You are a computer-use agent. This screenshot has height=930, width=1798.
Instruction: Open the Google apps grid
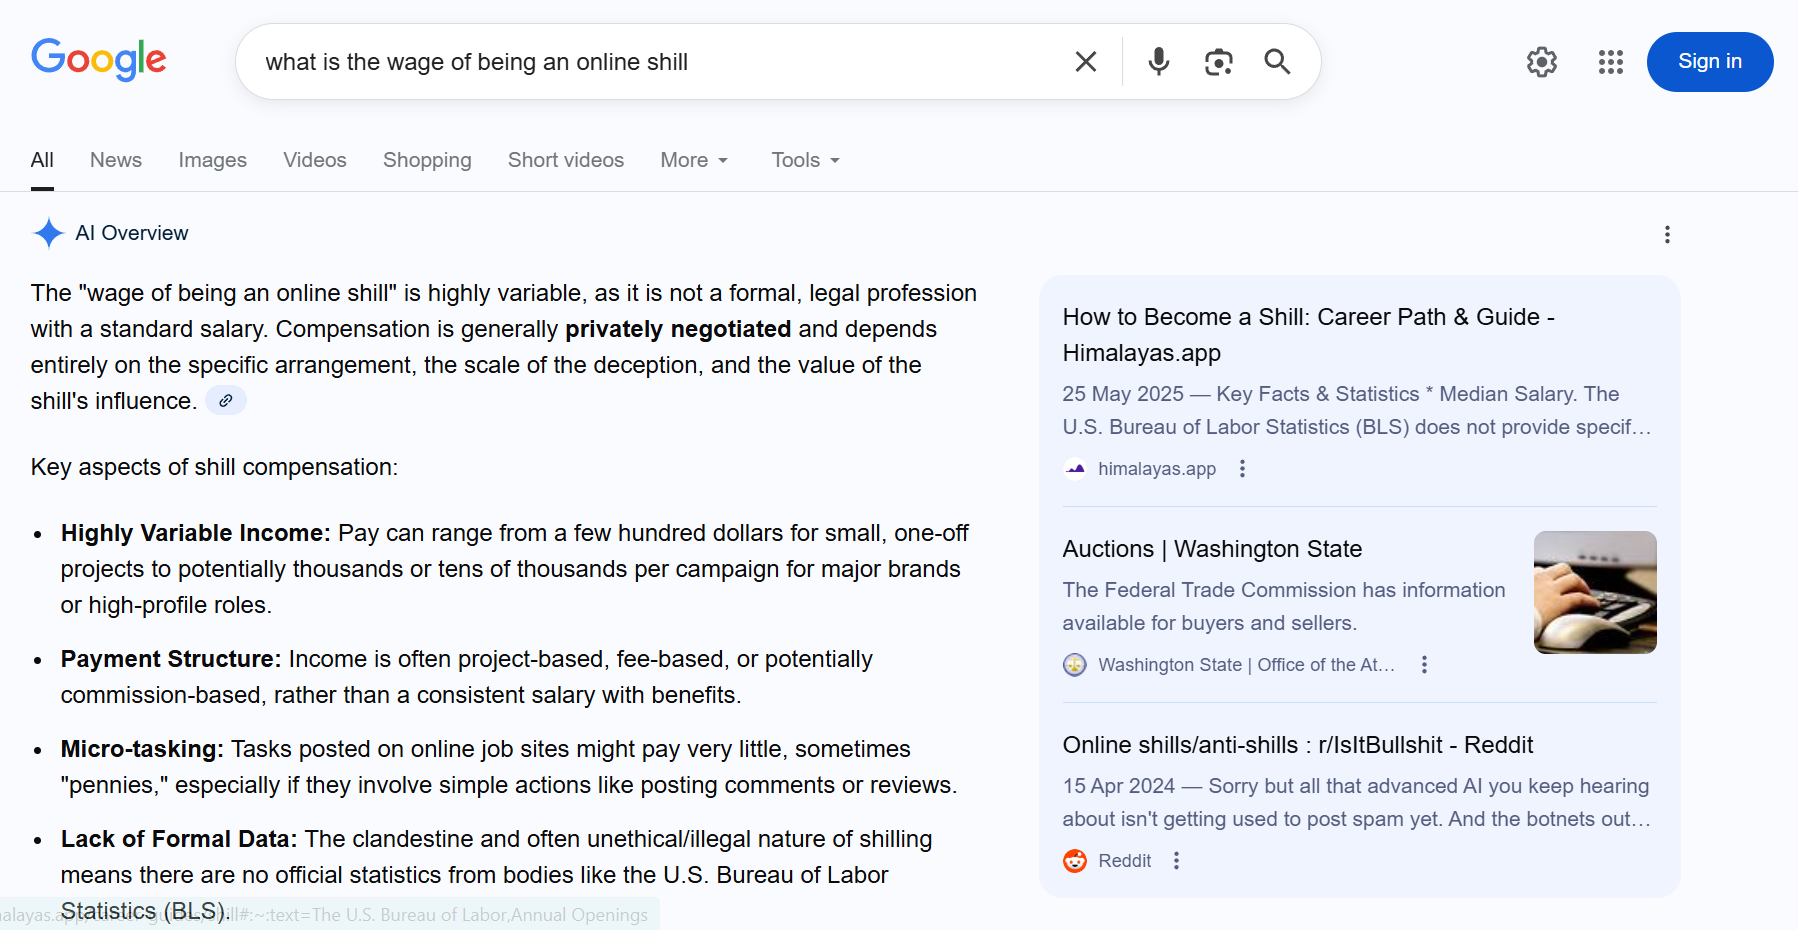coord(1611,62)
